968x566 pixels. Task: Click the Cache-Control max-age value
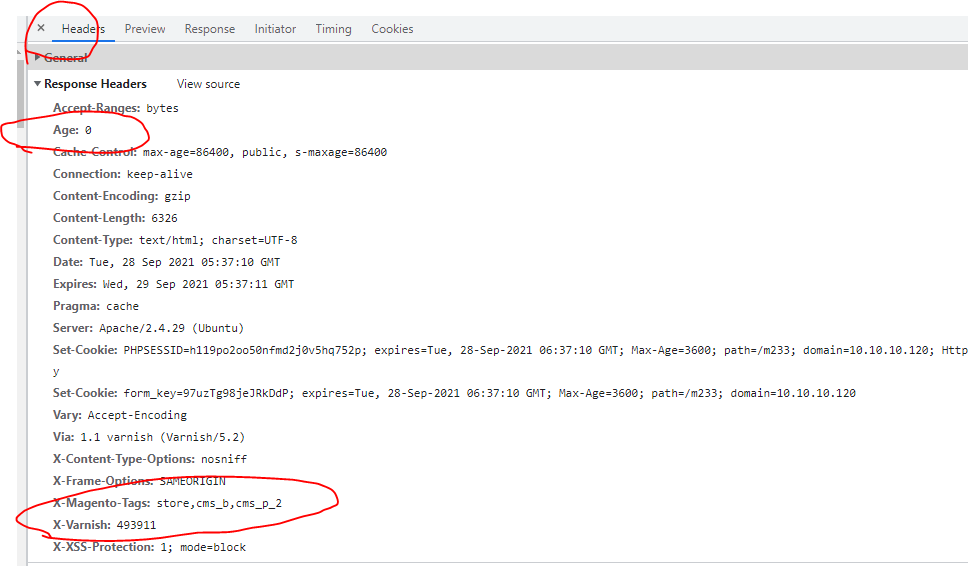pyautogui.click(x=186, y=152)
